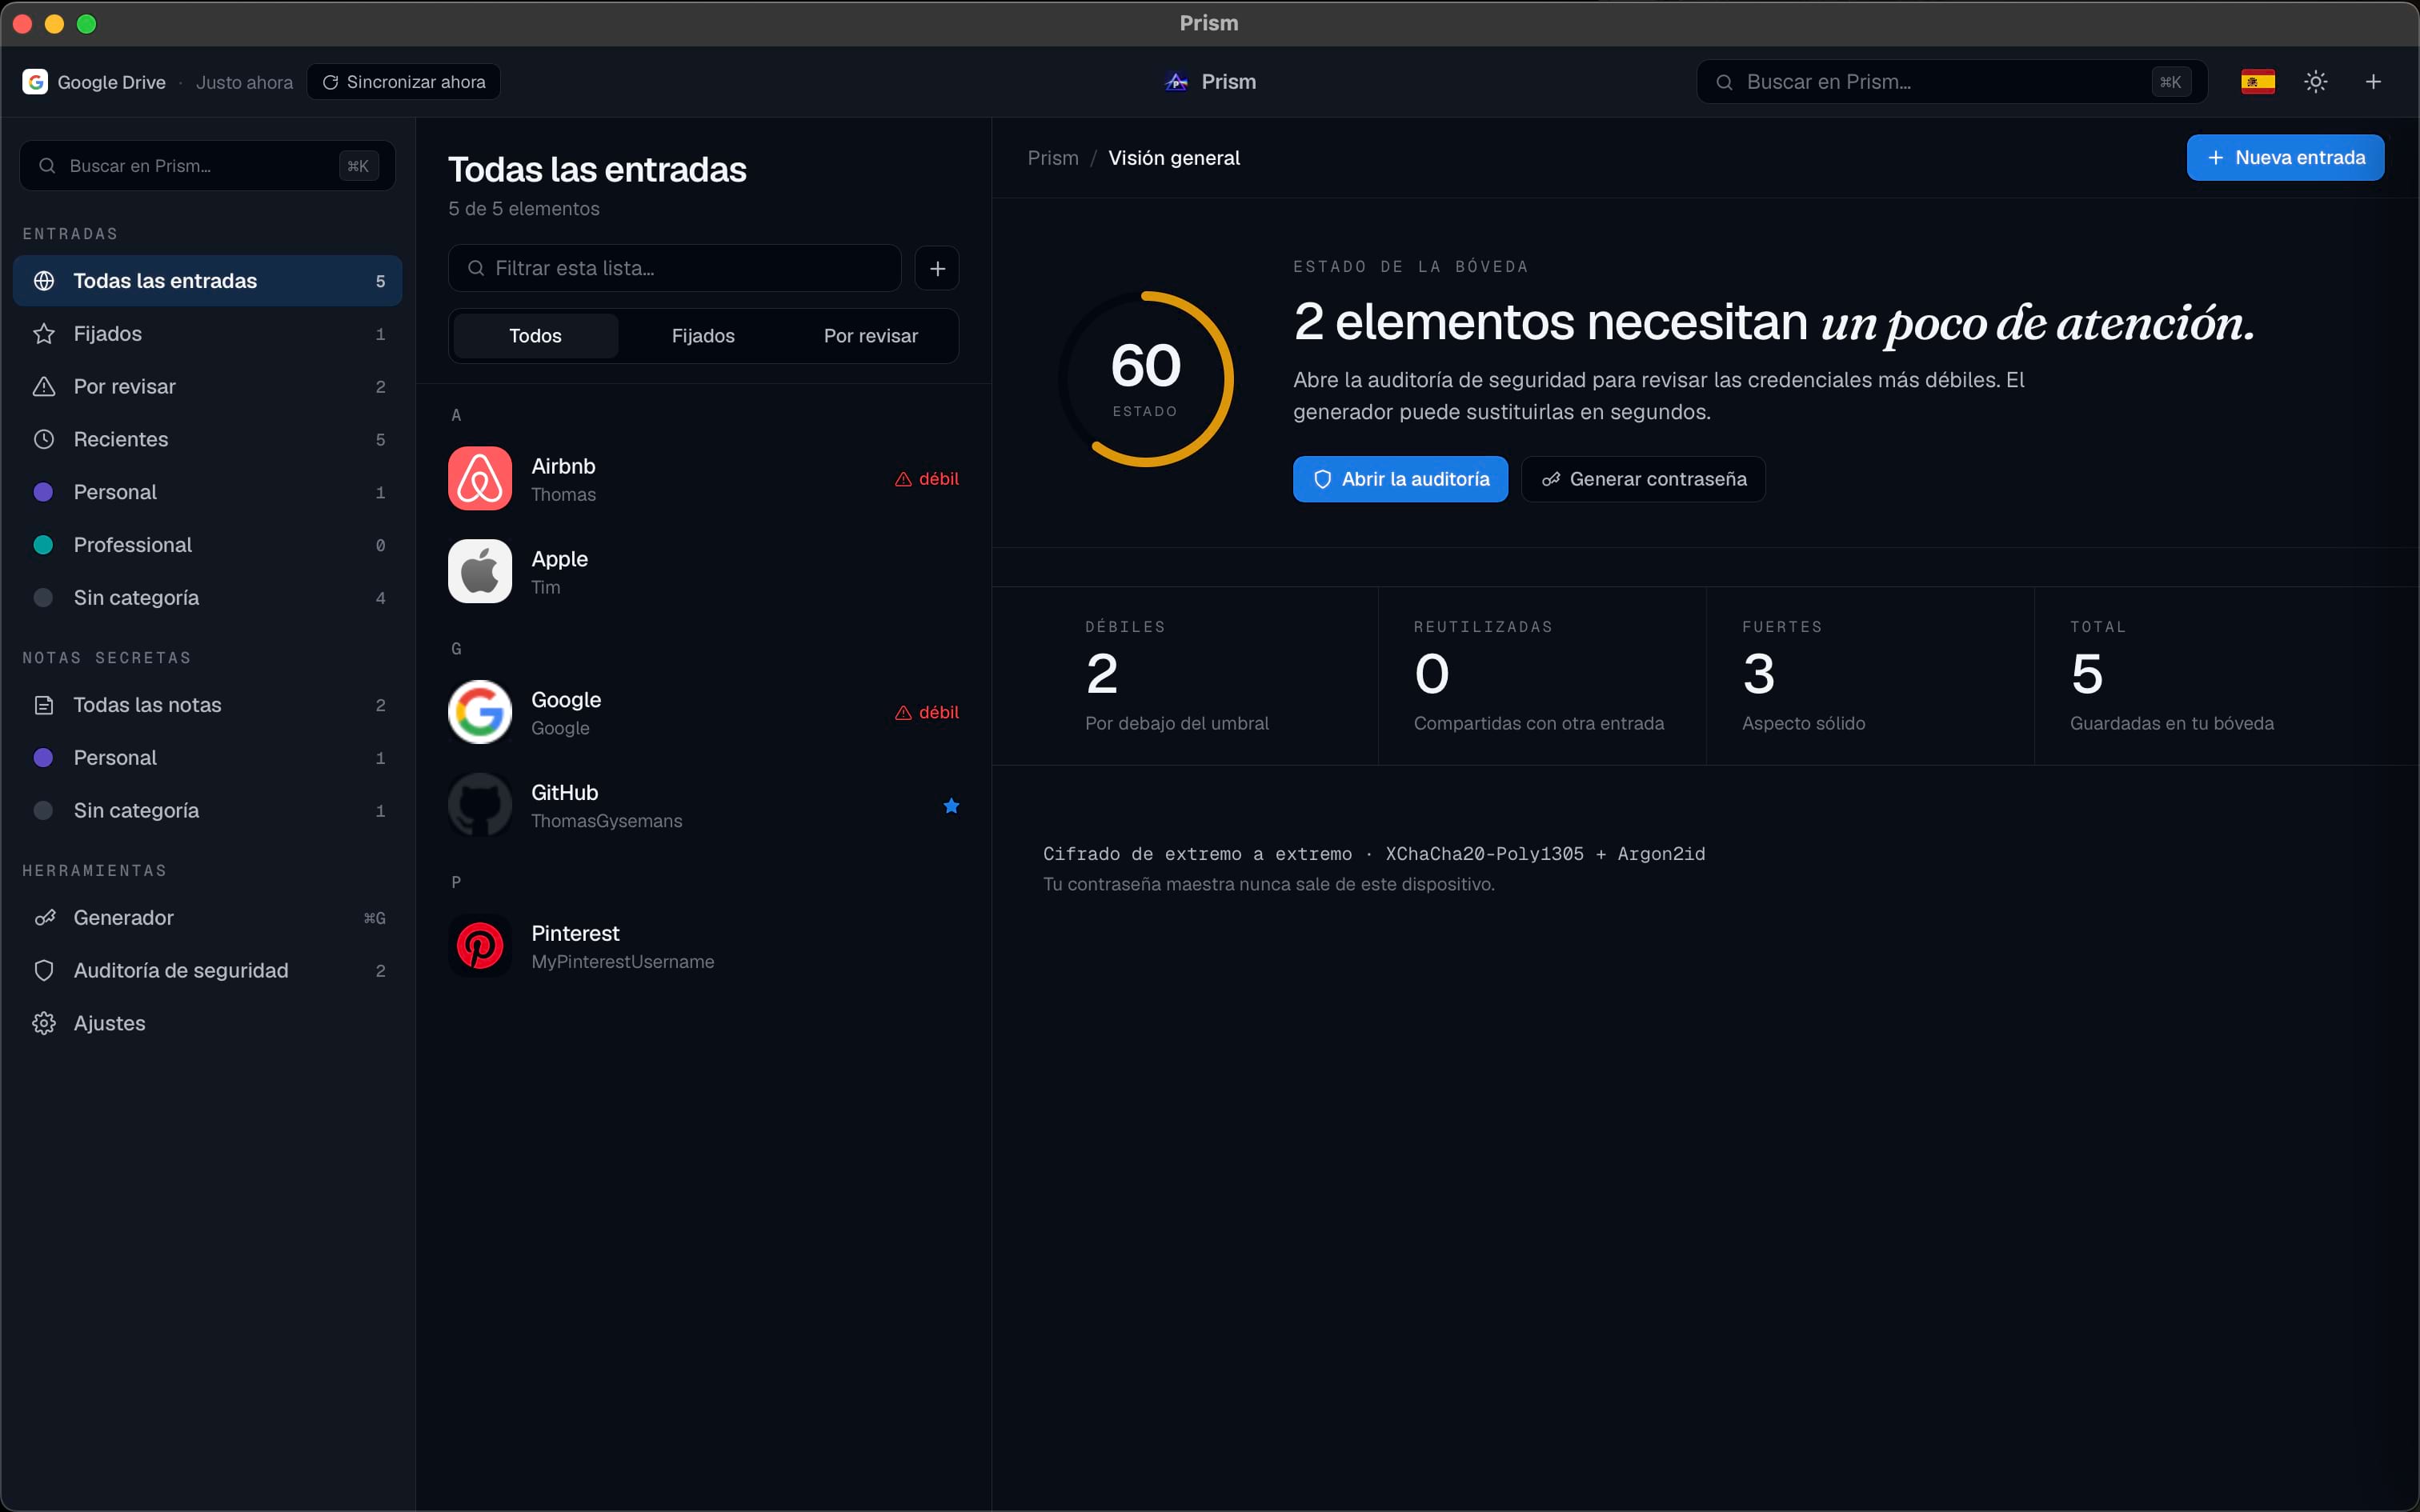
Task: Click the Fuertes stat card
Action: [1870, 676]
